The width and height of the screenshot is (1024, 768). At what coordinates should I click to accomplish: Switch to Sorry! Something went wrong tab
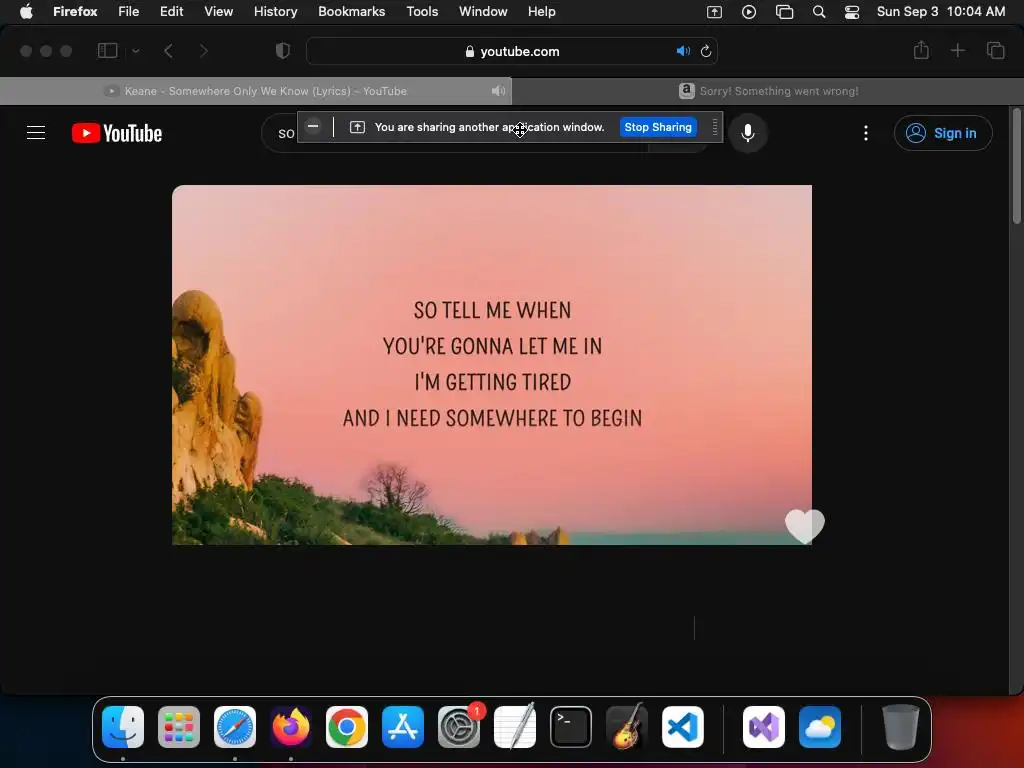768,91
